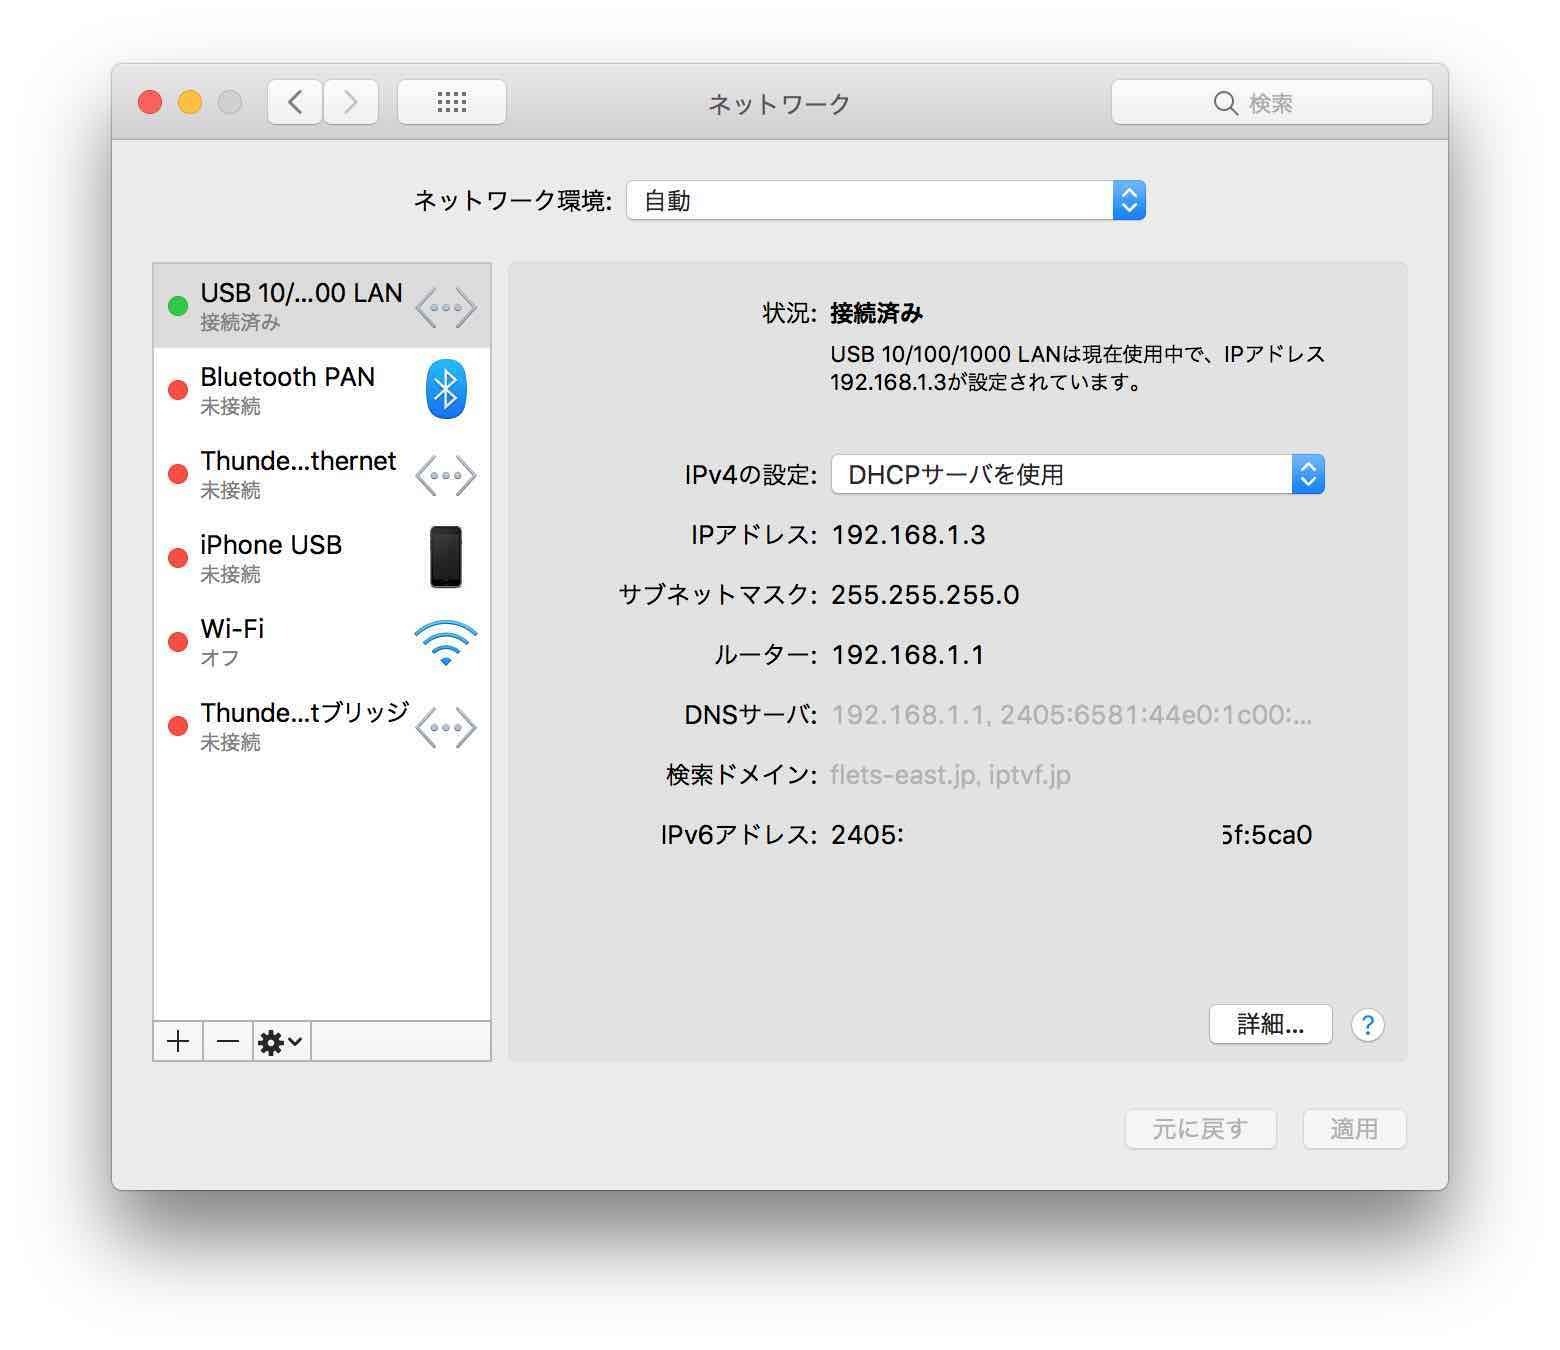This screenshot has height=1350, width=1560.
Task: Select USB 10/...00 LAN service
Action: pos(322,306)
